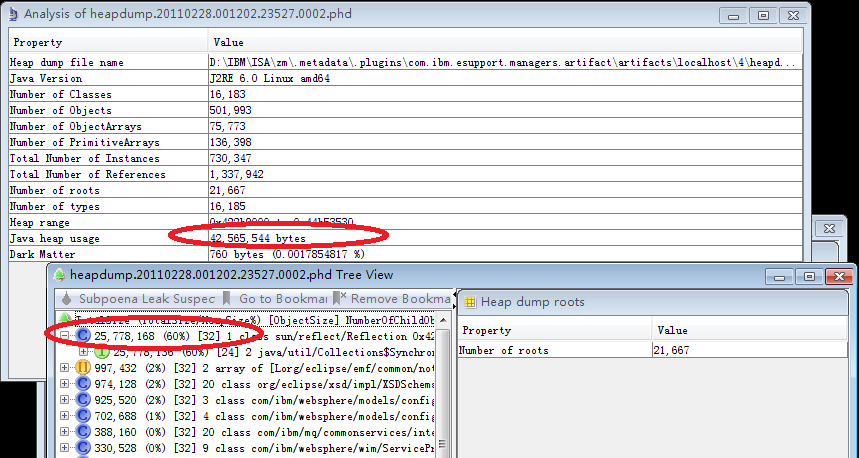
Task: Select class icon of the 702,688 row
Action: [83, 416]
